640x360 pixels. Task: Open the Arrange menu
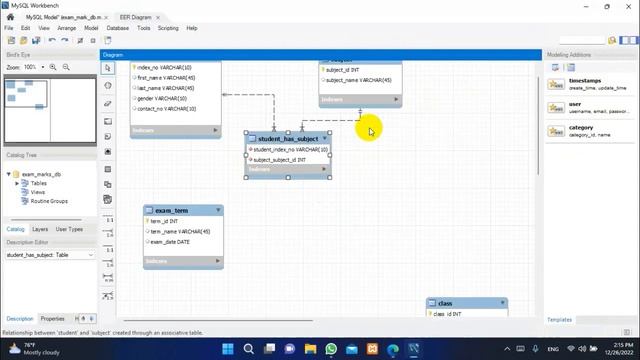(67, 28)
